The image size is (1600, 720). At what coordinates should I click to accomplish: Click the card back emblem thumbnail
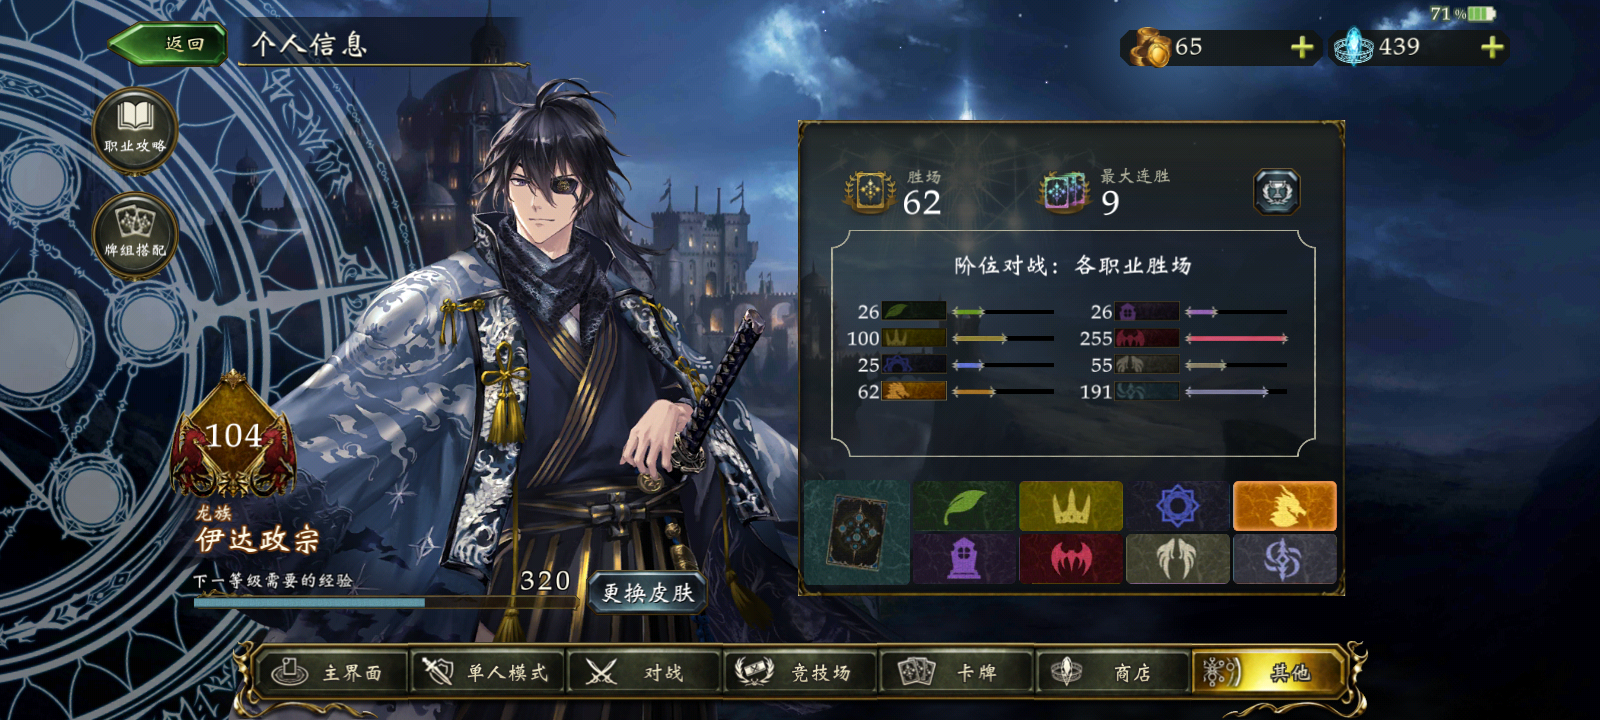(x=856, y=532)
